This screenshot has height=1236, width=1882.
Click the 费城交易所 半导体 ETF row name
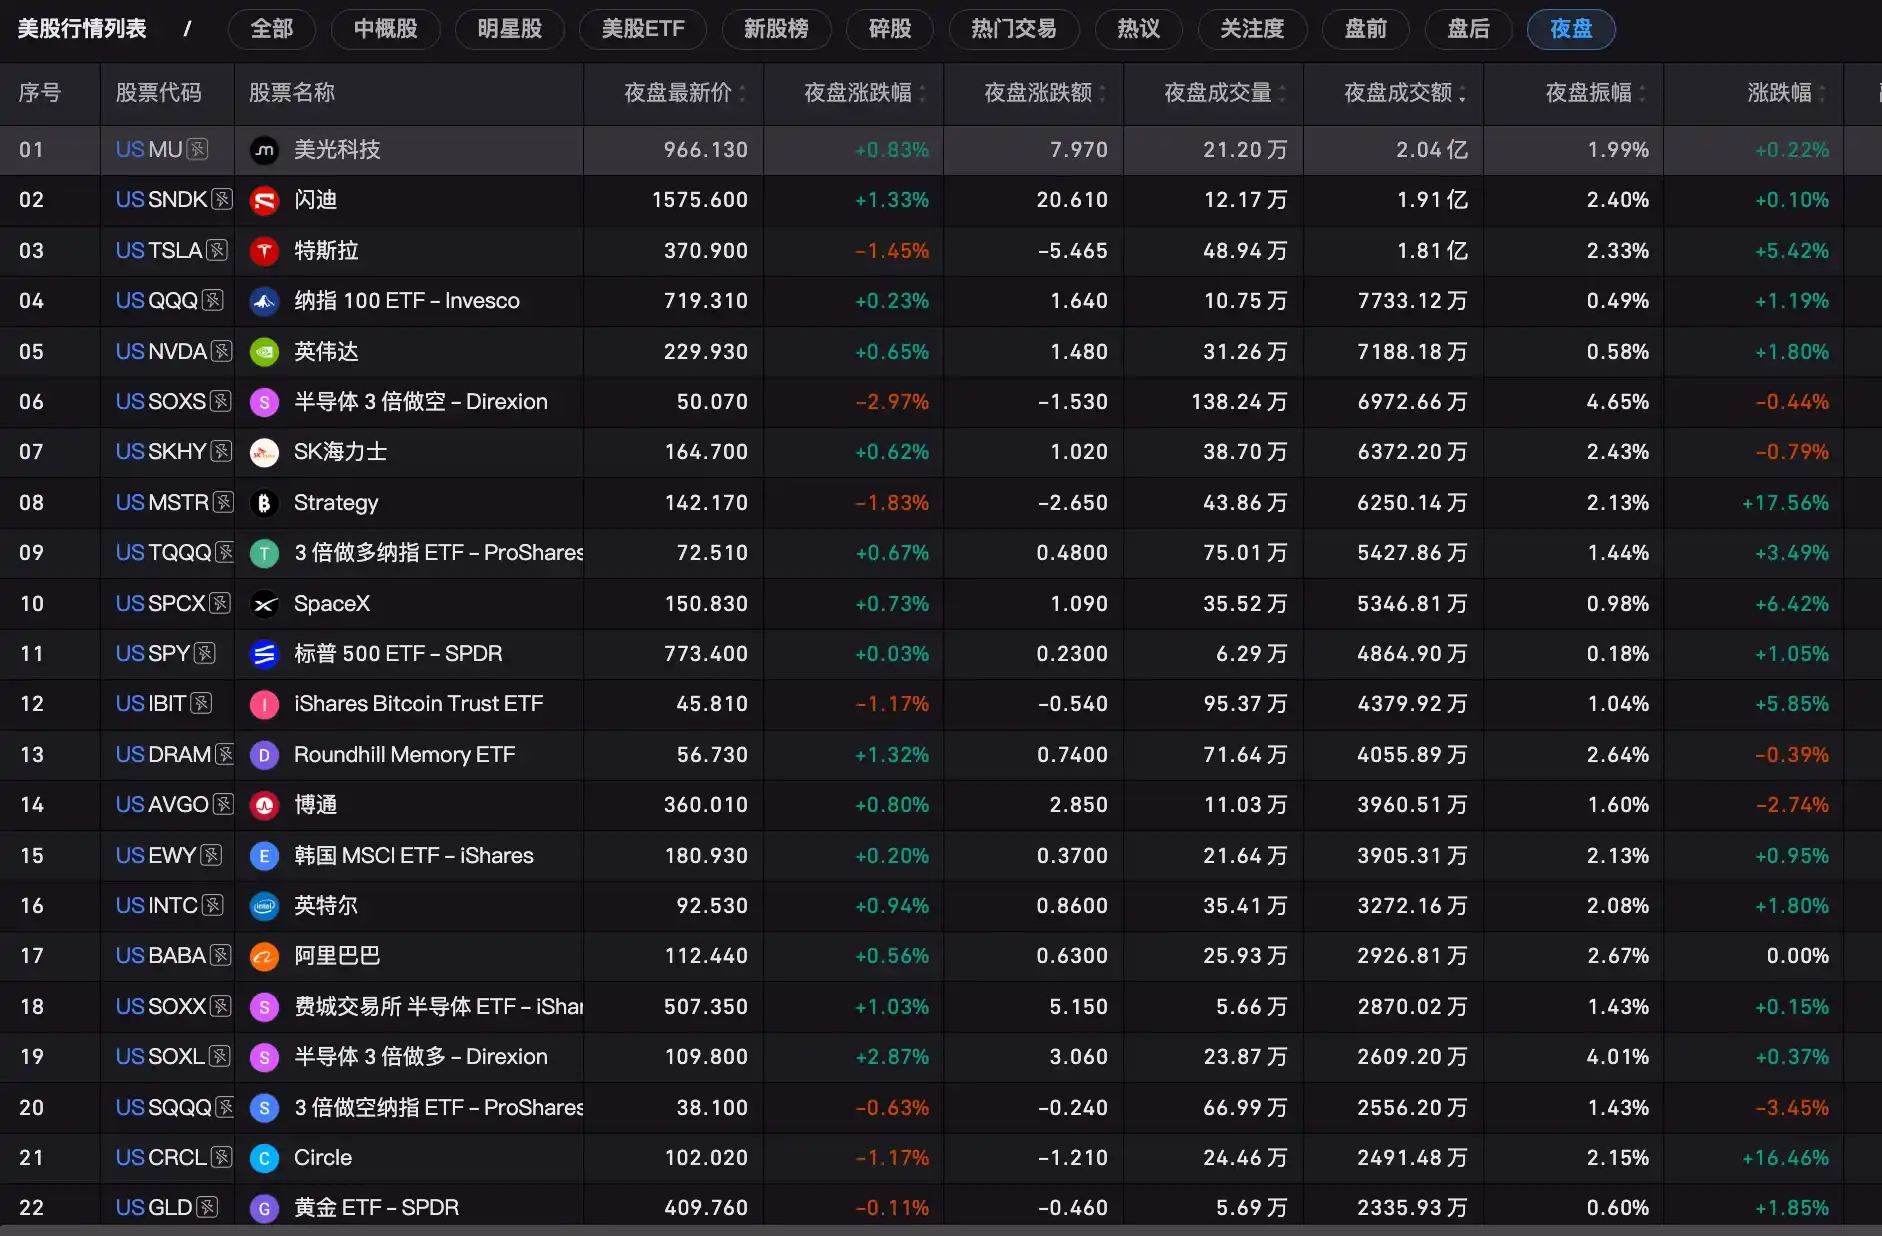[x=439, y=1007]
